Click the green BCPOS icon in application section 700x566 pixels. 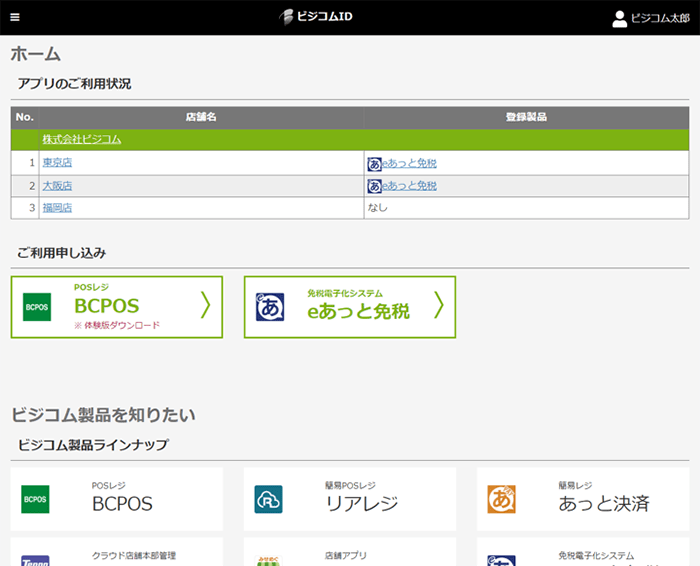click(x=37, y=307)
